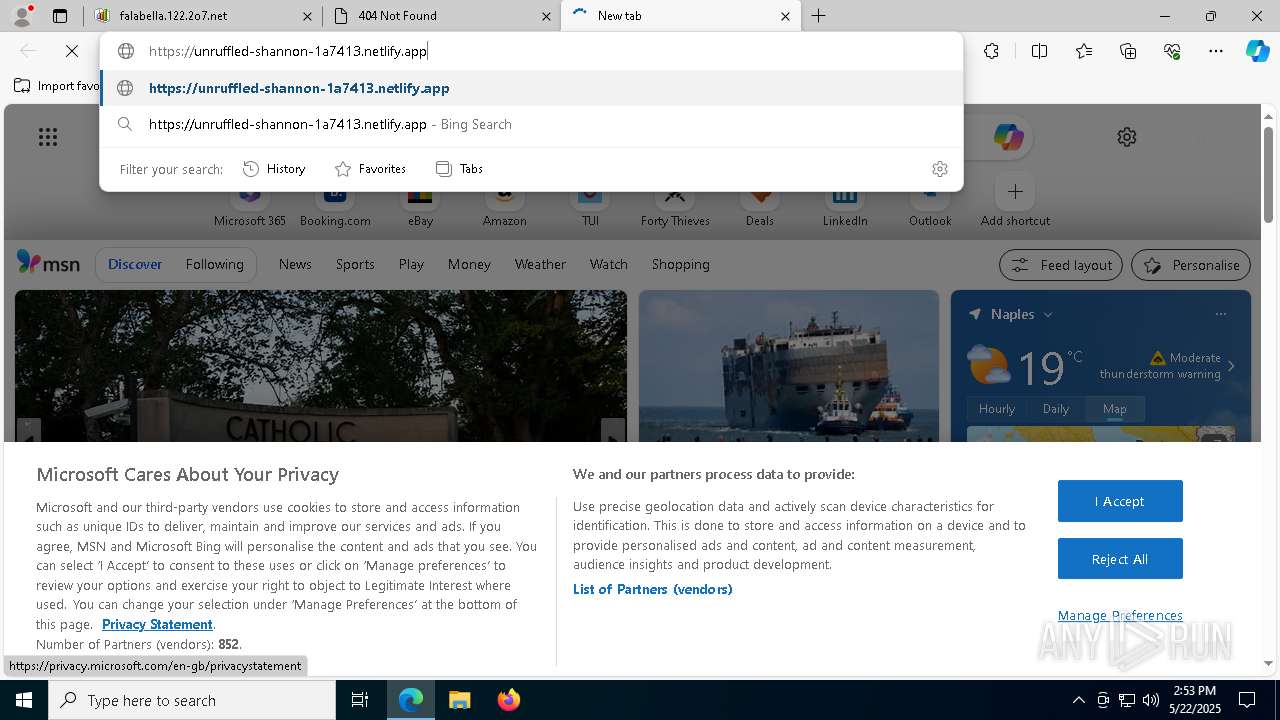
Task: Click in the address bar URL field
Action: click(x=531, y=51)
